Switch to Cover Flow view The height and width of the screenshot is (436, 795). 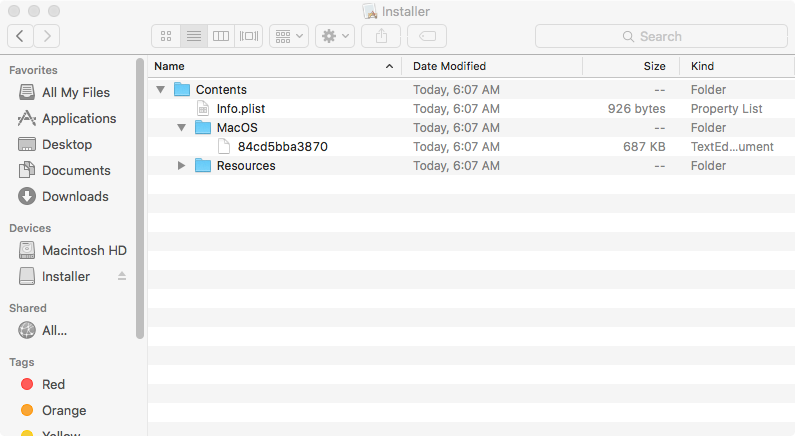tap(249, 36)
